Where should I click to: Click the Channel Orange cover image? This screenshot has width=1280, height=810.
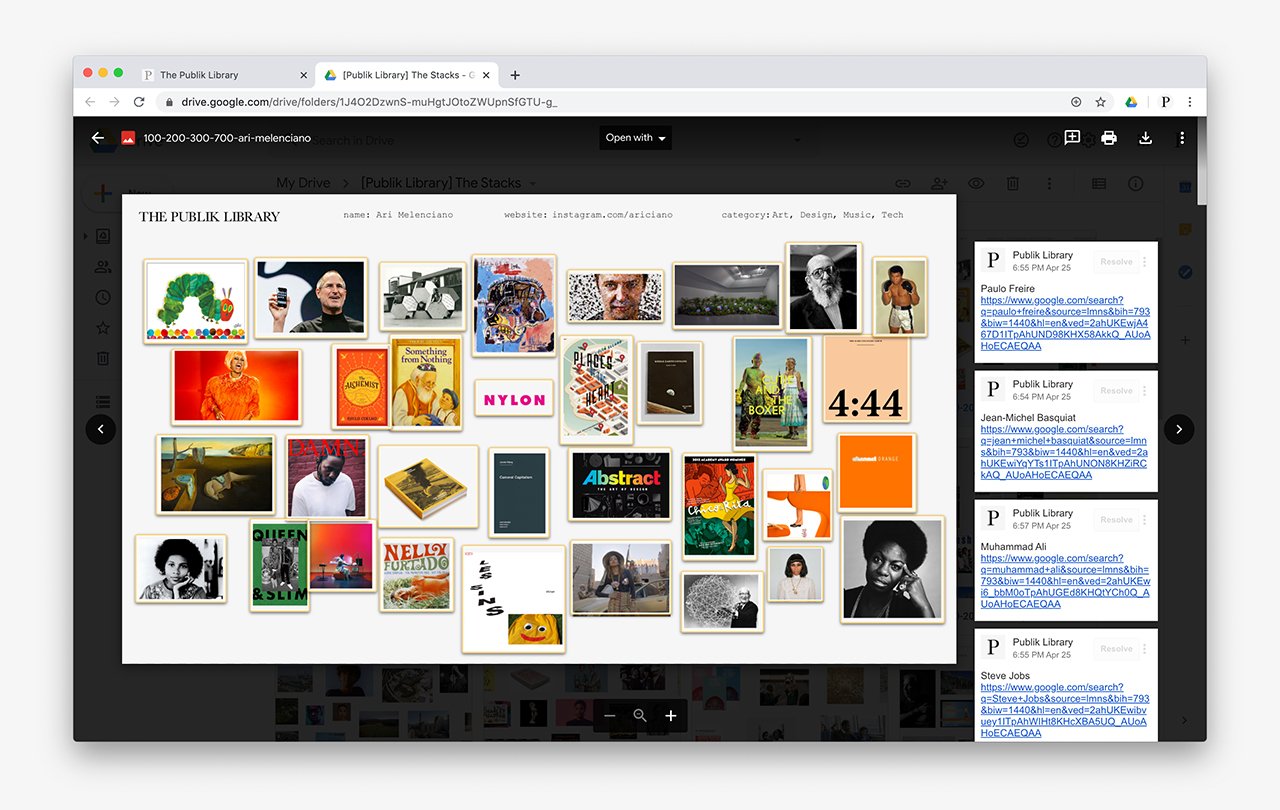(876, 473)
